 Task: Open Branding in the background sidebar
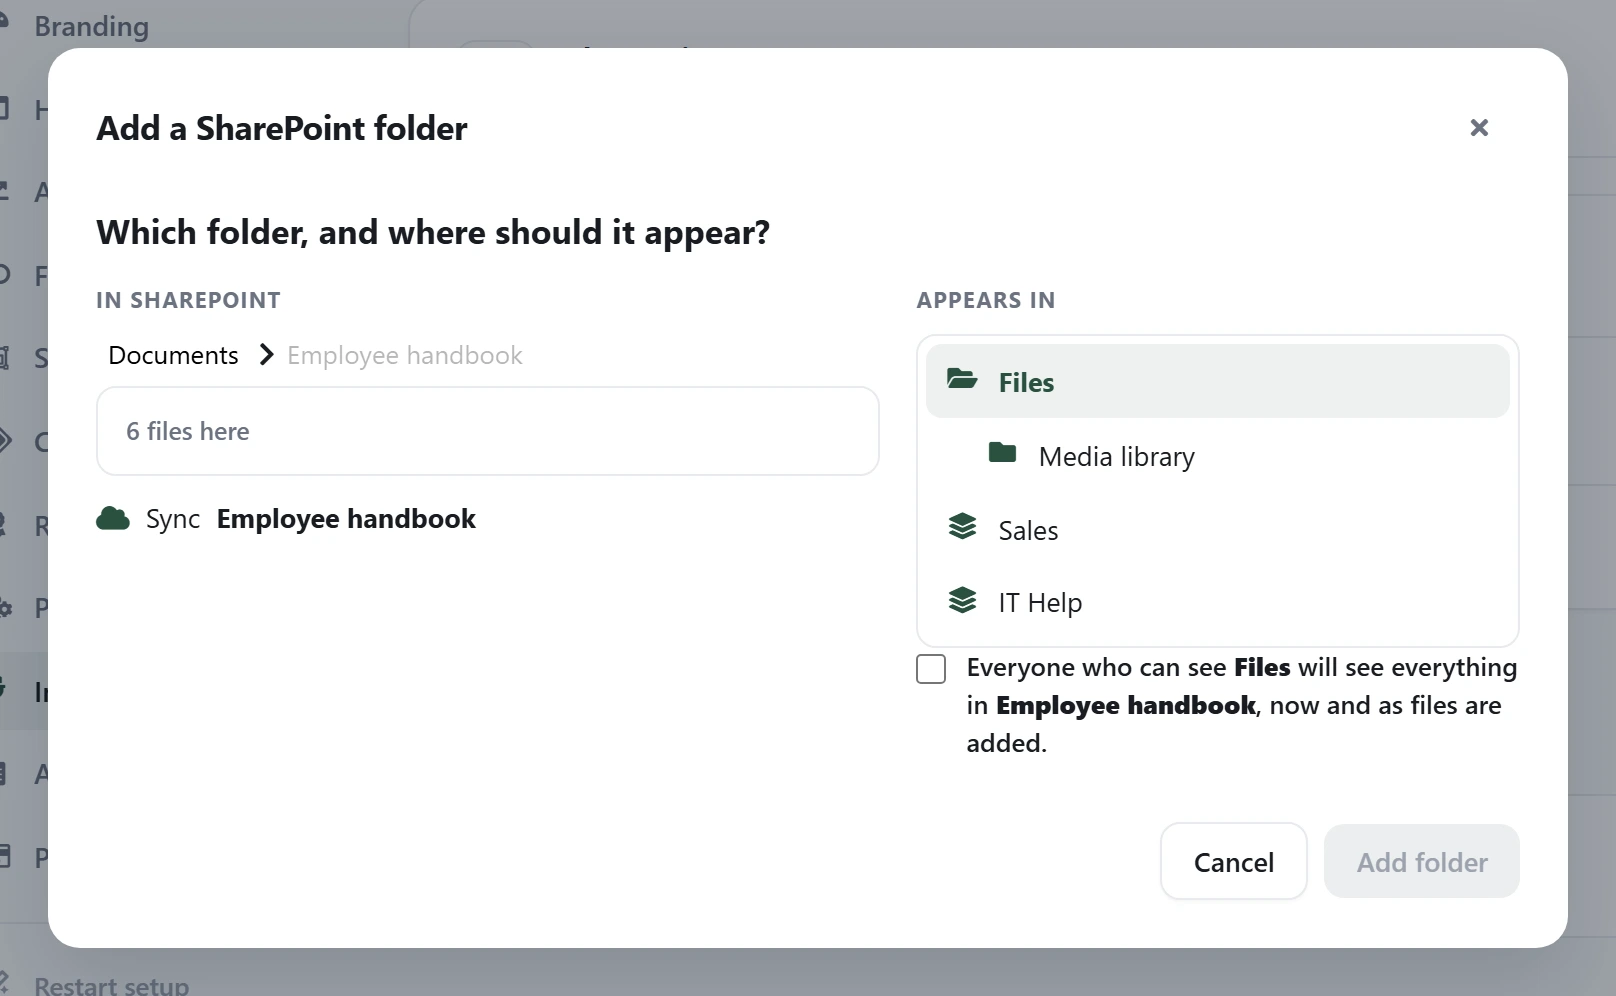(91, 26)
